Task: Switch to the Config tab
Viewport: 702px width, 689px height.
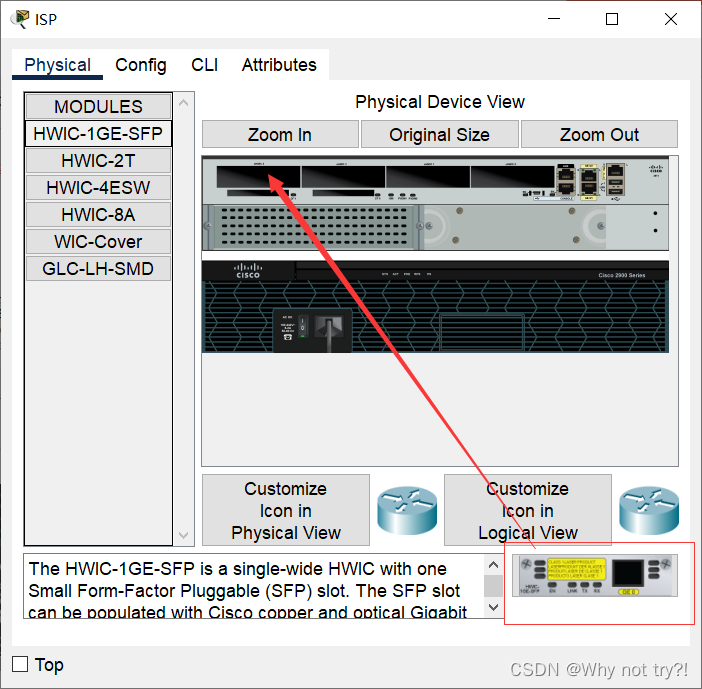Action: tap(141, 65)
